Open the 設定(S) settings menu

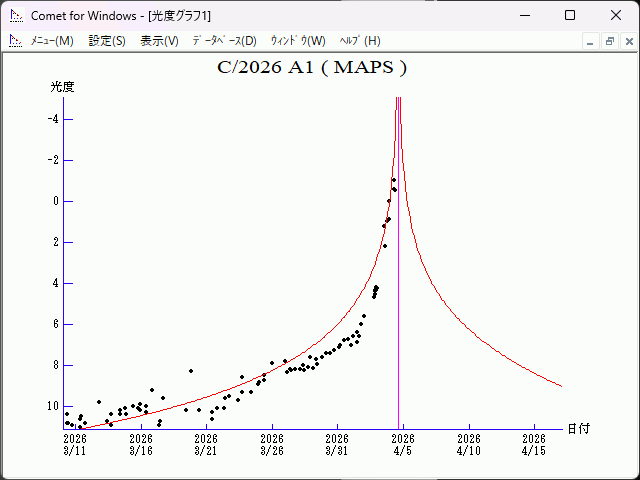point(107,41)
